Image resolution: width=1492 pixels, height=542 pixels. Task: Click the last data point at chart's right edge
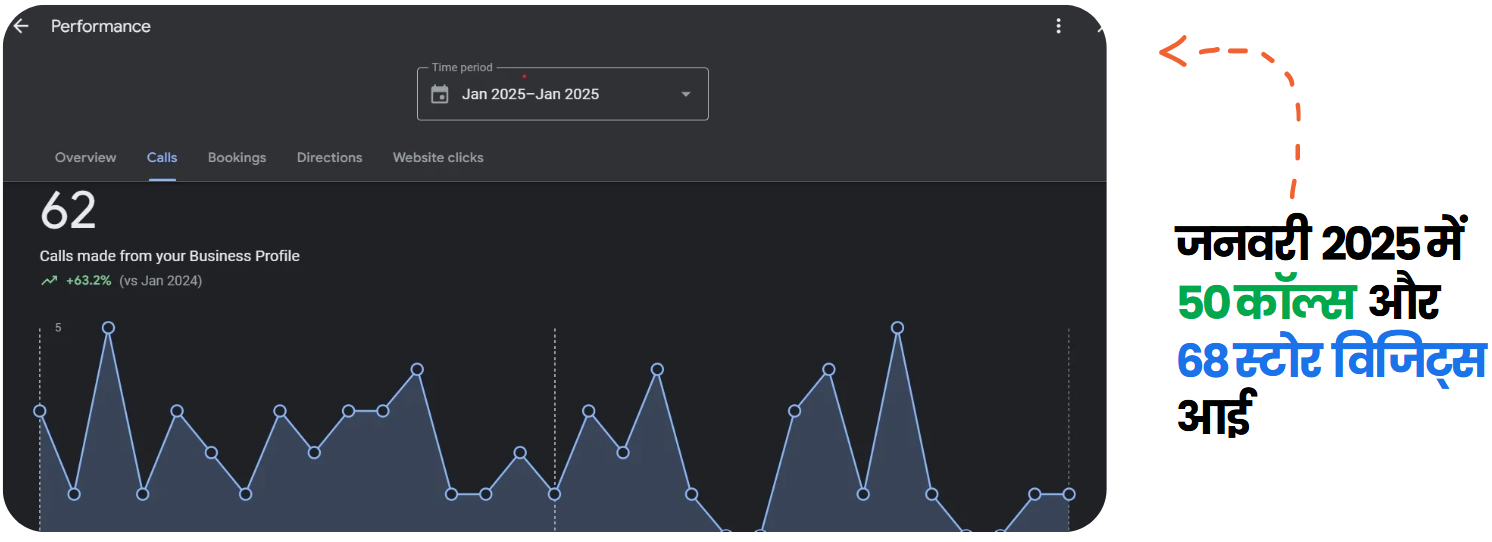tap(1069, 494)
